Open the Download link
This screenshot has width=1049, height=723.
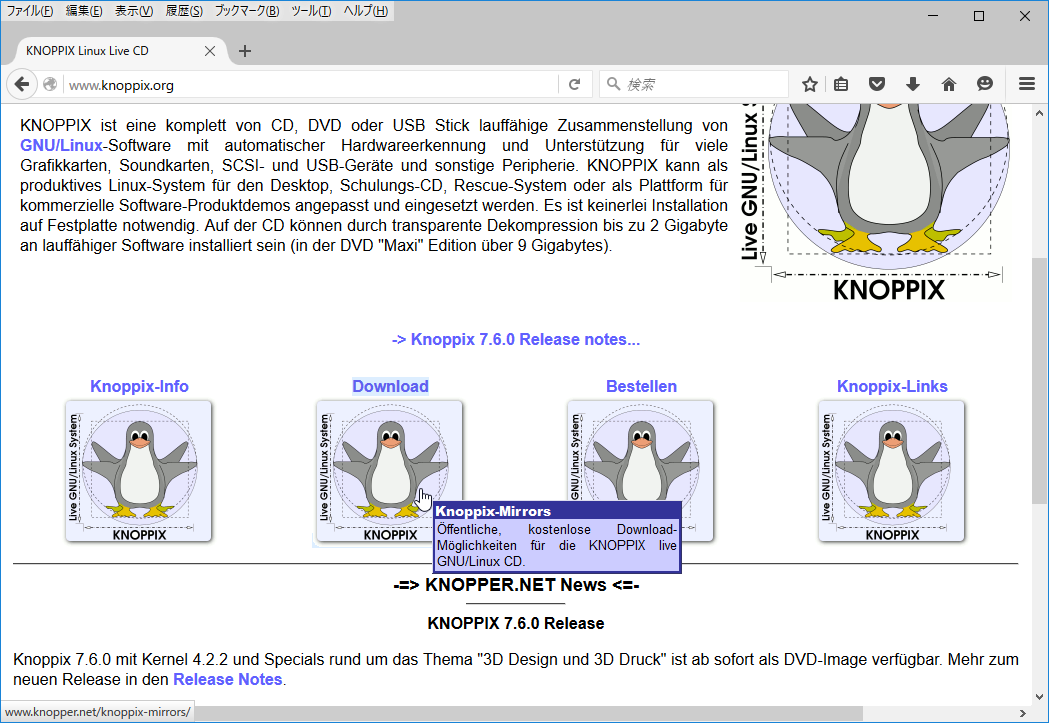(x=391, y=386)
